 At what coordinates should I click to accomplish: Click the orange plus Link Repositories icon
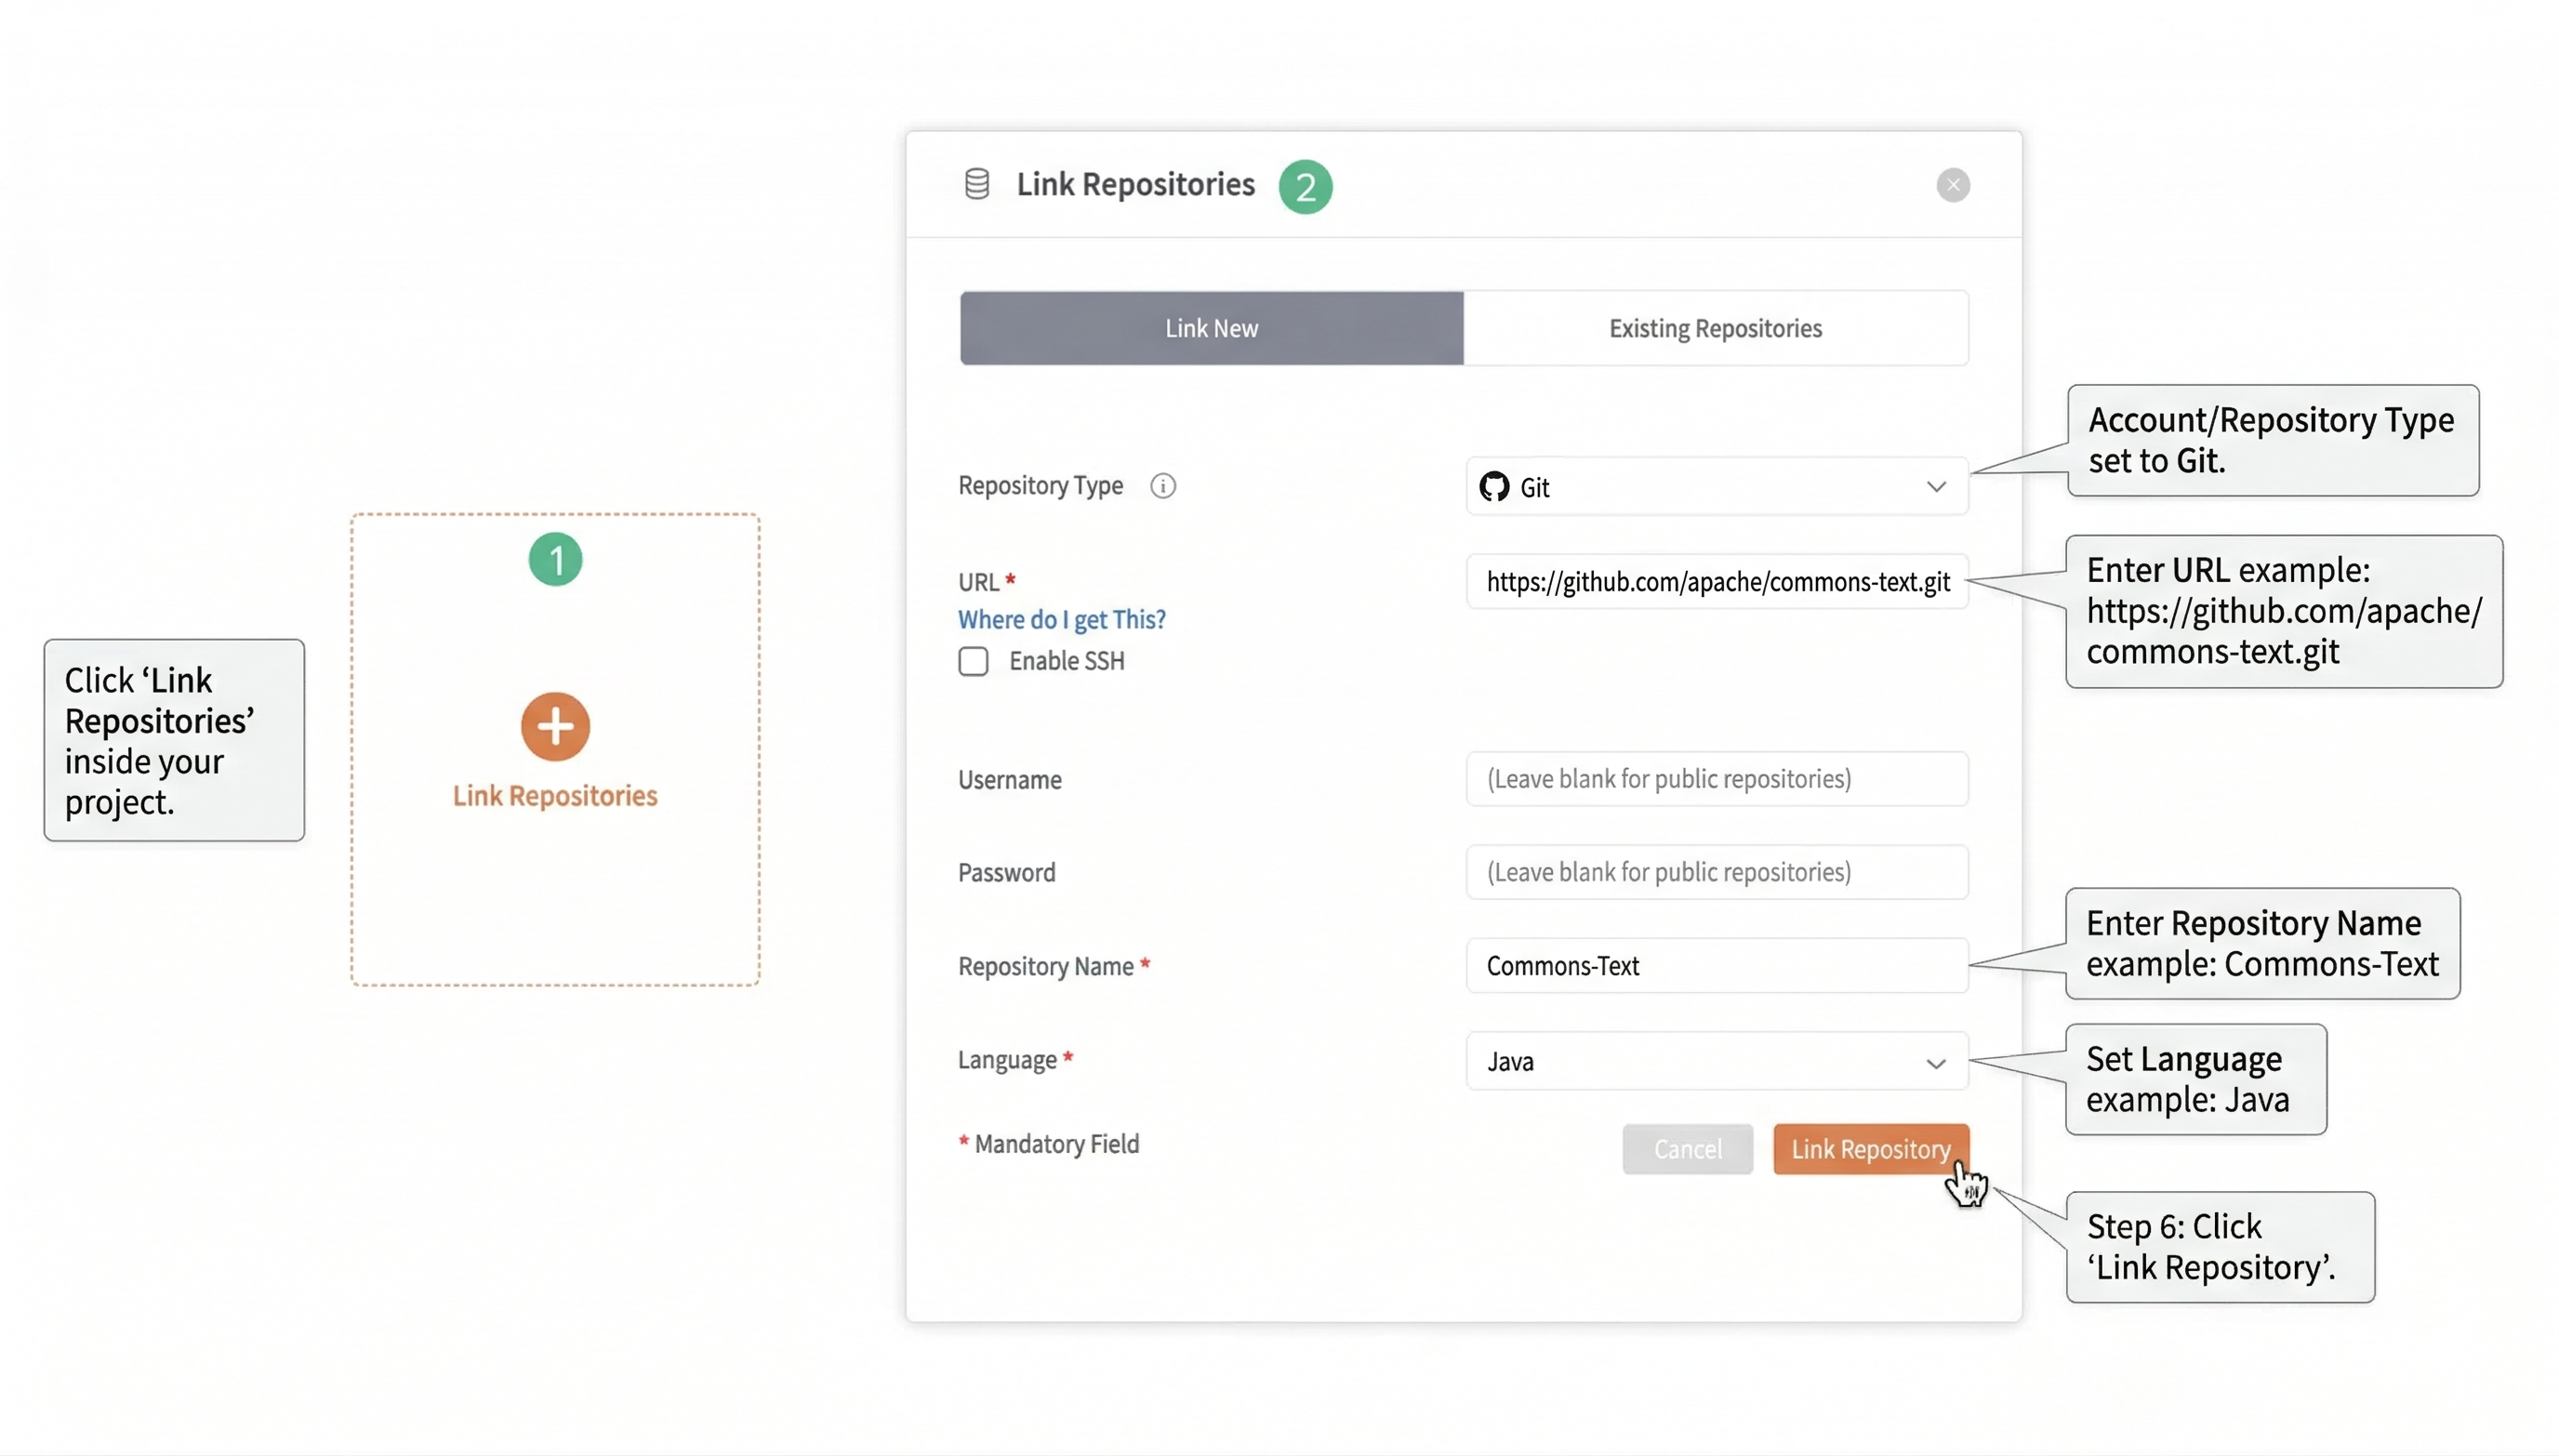pos(555,726)
